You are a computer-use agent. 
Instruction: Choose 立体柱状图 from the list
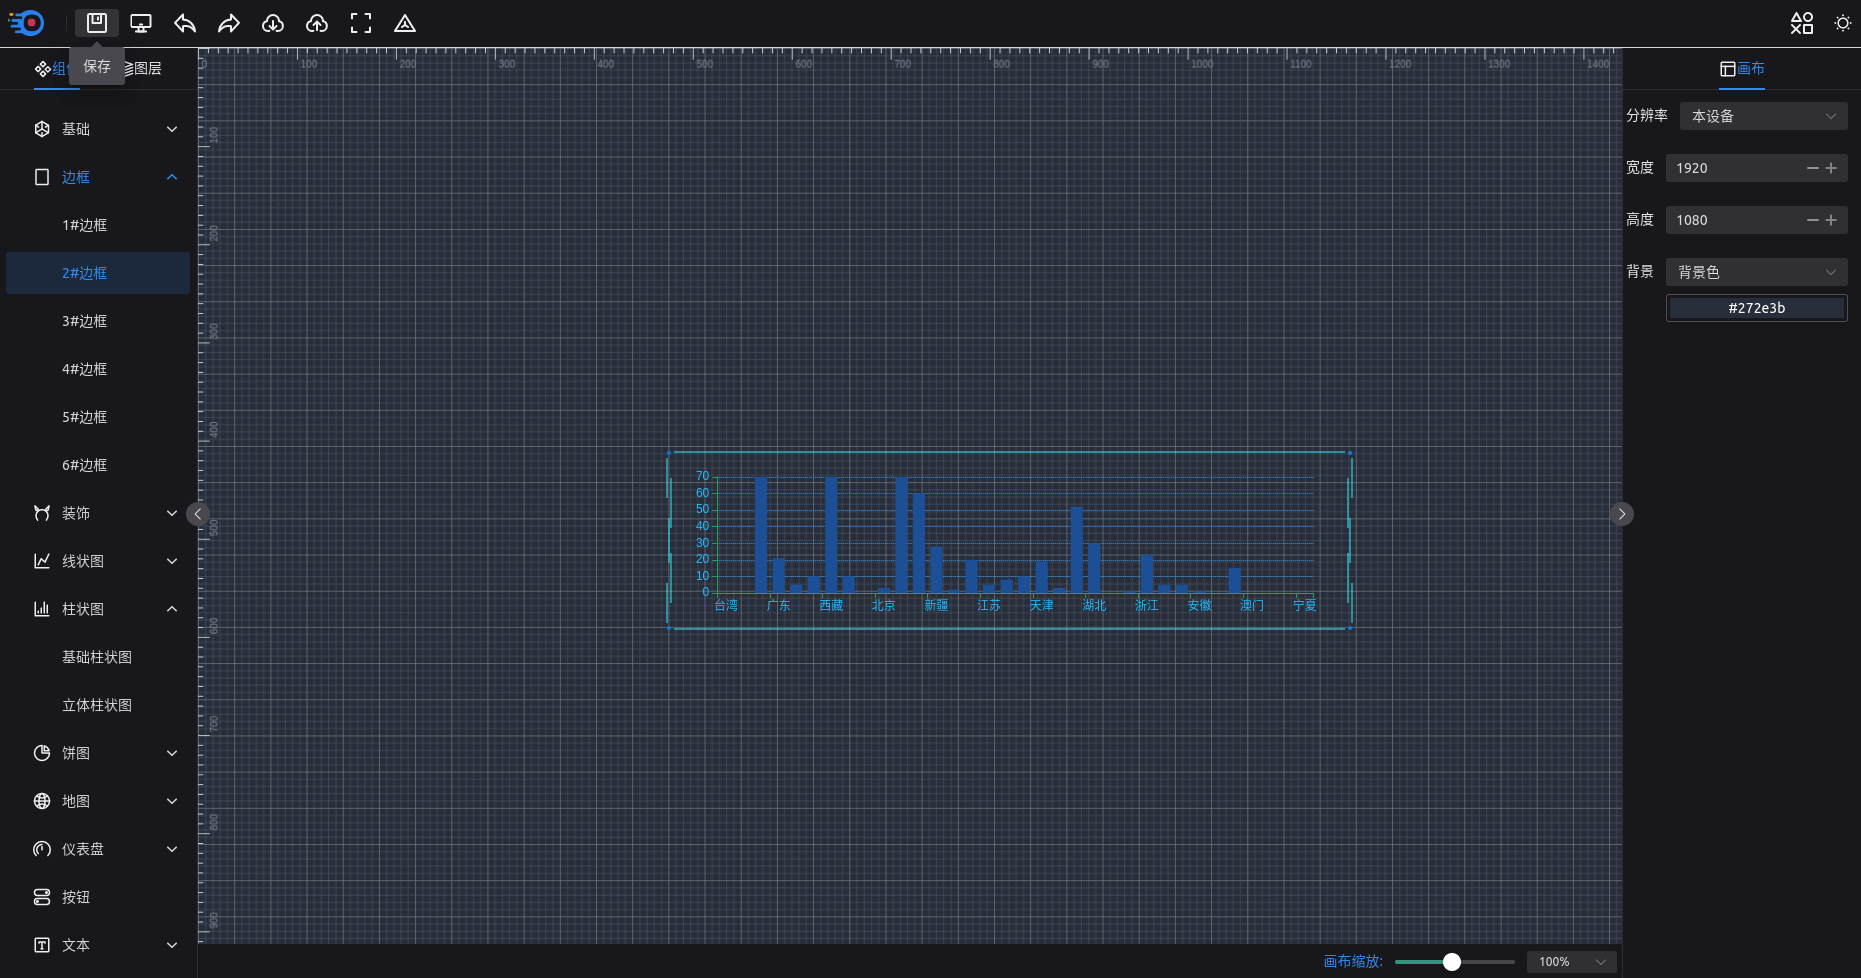click(x=97, y=705)
